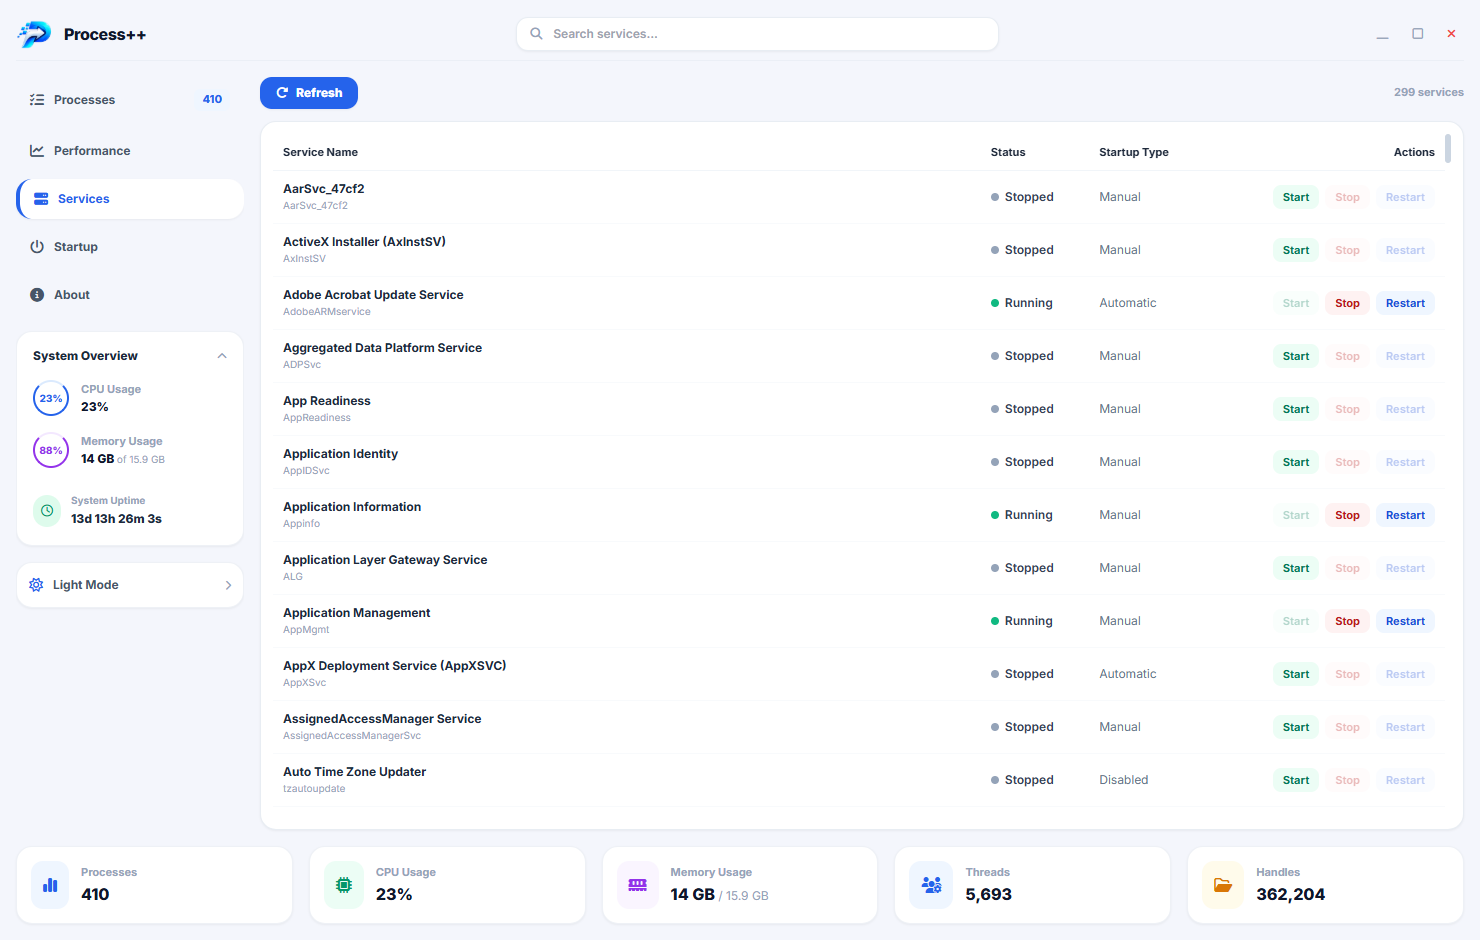Click the services list scrollbar
Image resolution: width=1480 pixels, height=940 pixels.
(1448, 149)
